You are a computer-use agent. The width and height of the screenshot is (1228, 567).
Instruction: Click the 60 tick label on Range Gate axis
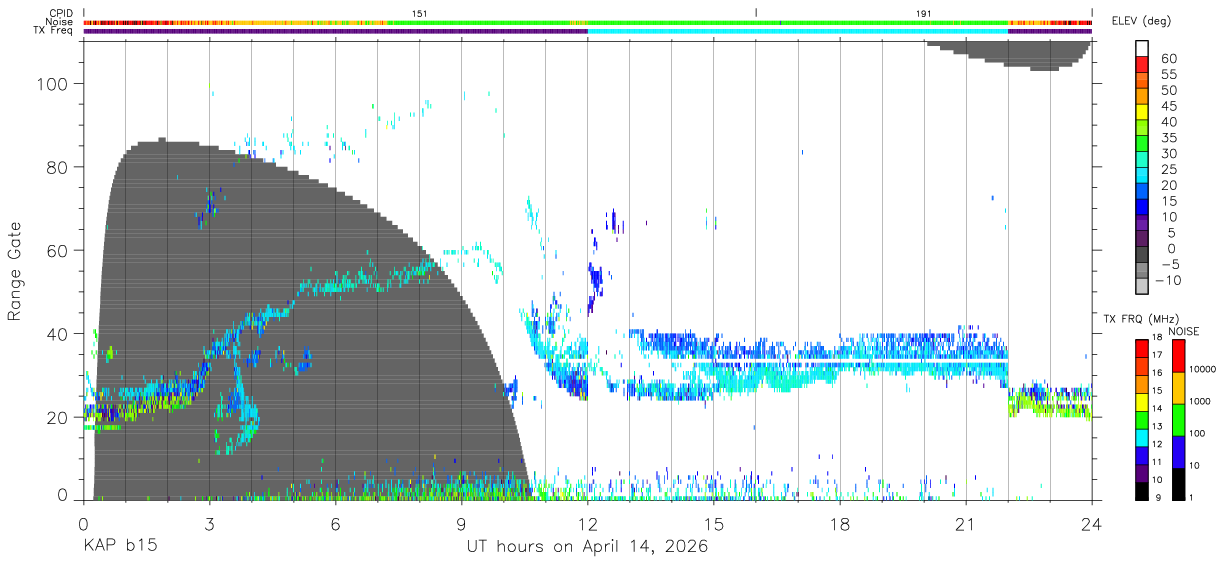(x=60, y=251)
